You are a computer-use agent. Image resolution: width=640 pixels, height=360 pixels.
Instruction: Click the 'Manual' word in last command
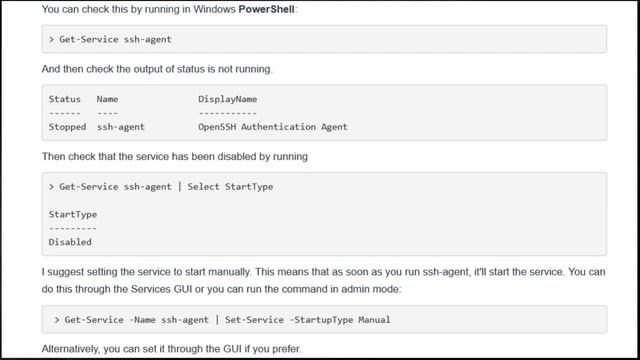pyautogui.click(x=374, y=320)
